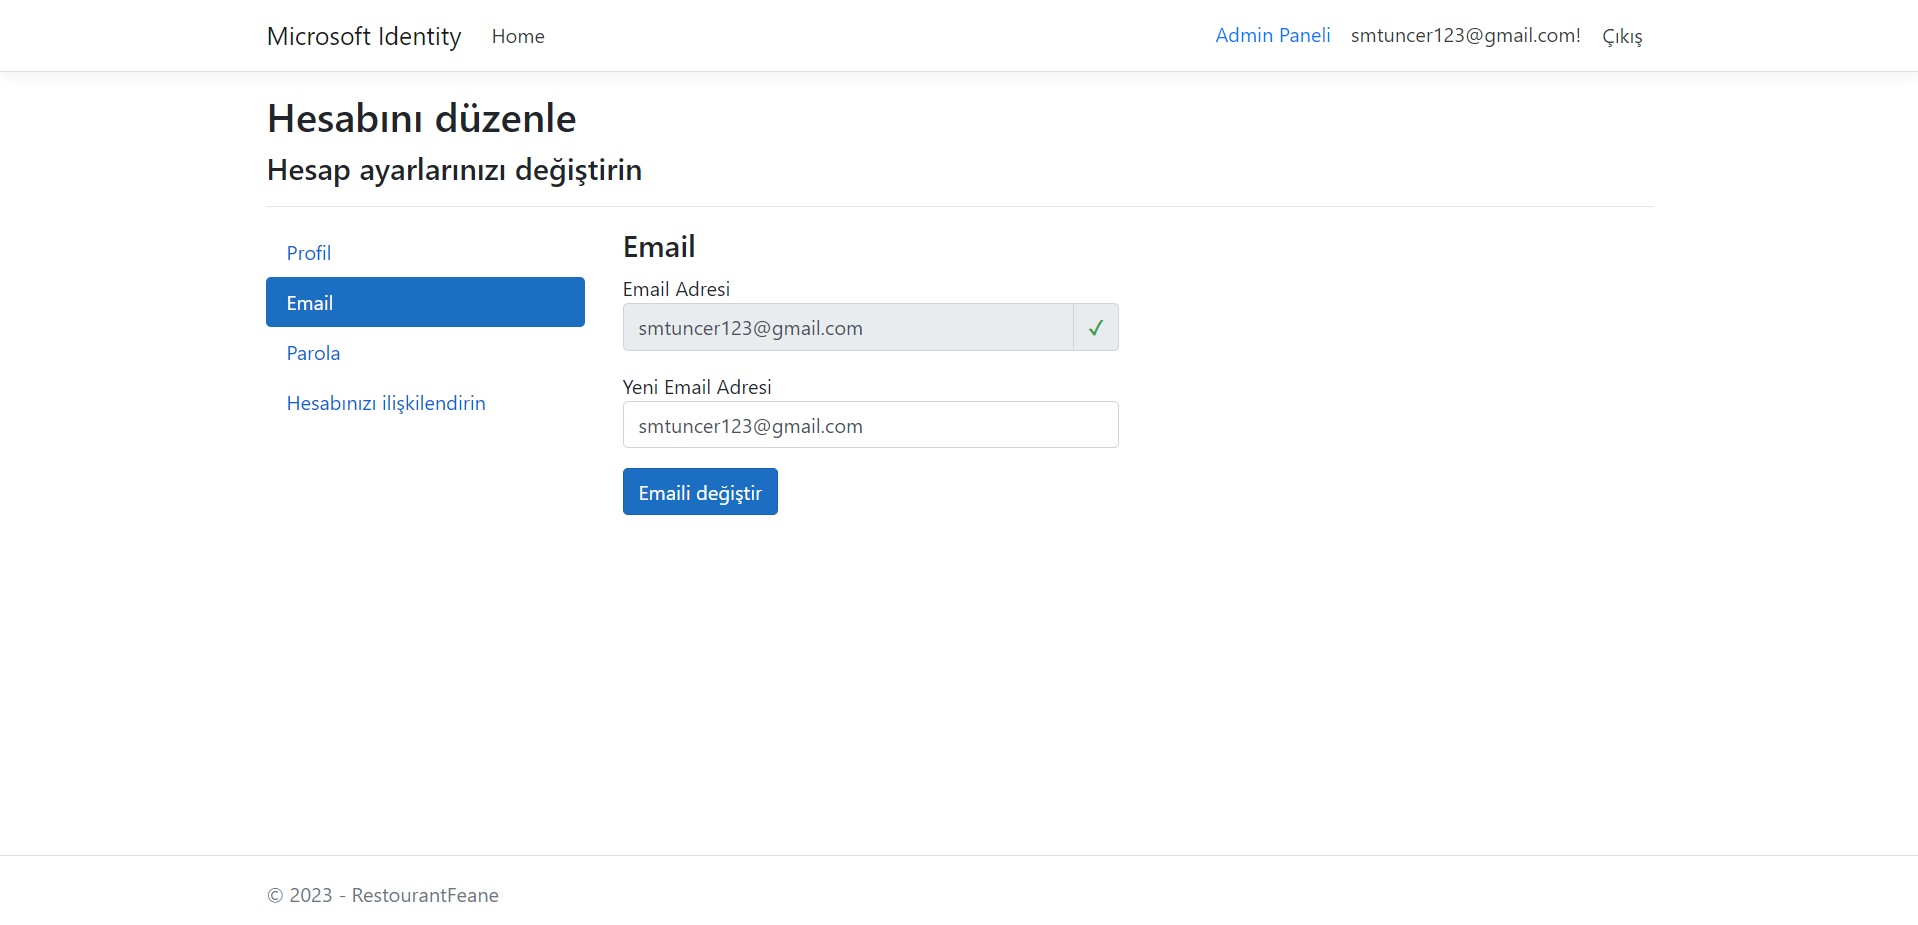Click the Hesap ayarlarınızı değiştirin subtitle
This screenshot has height=925, width=1918.
(x=453, y=170)
